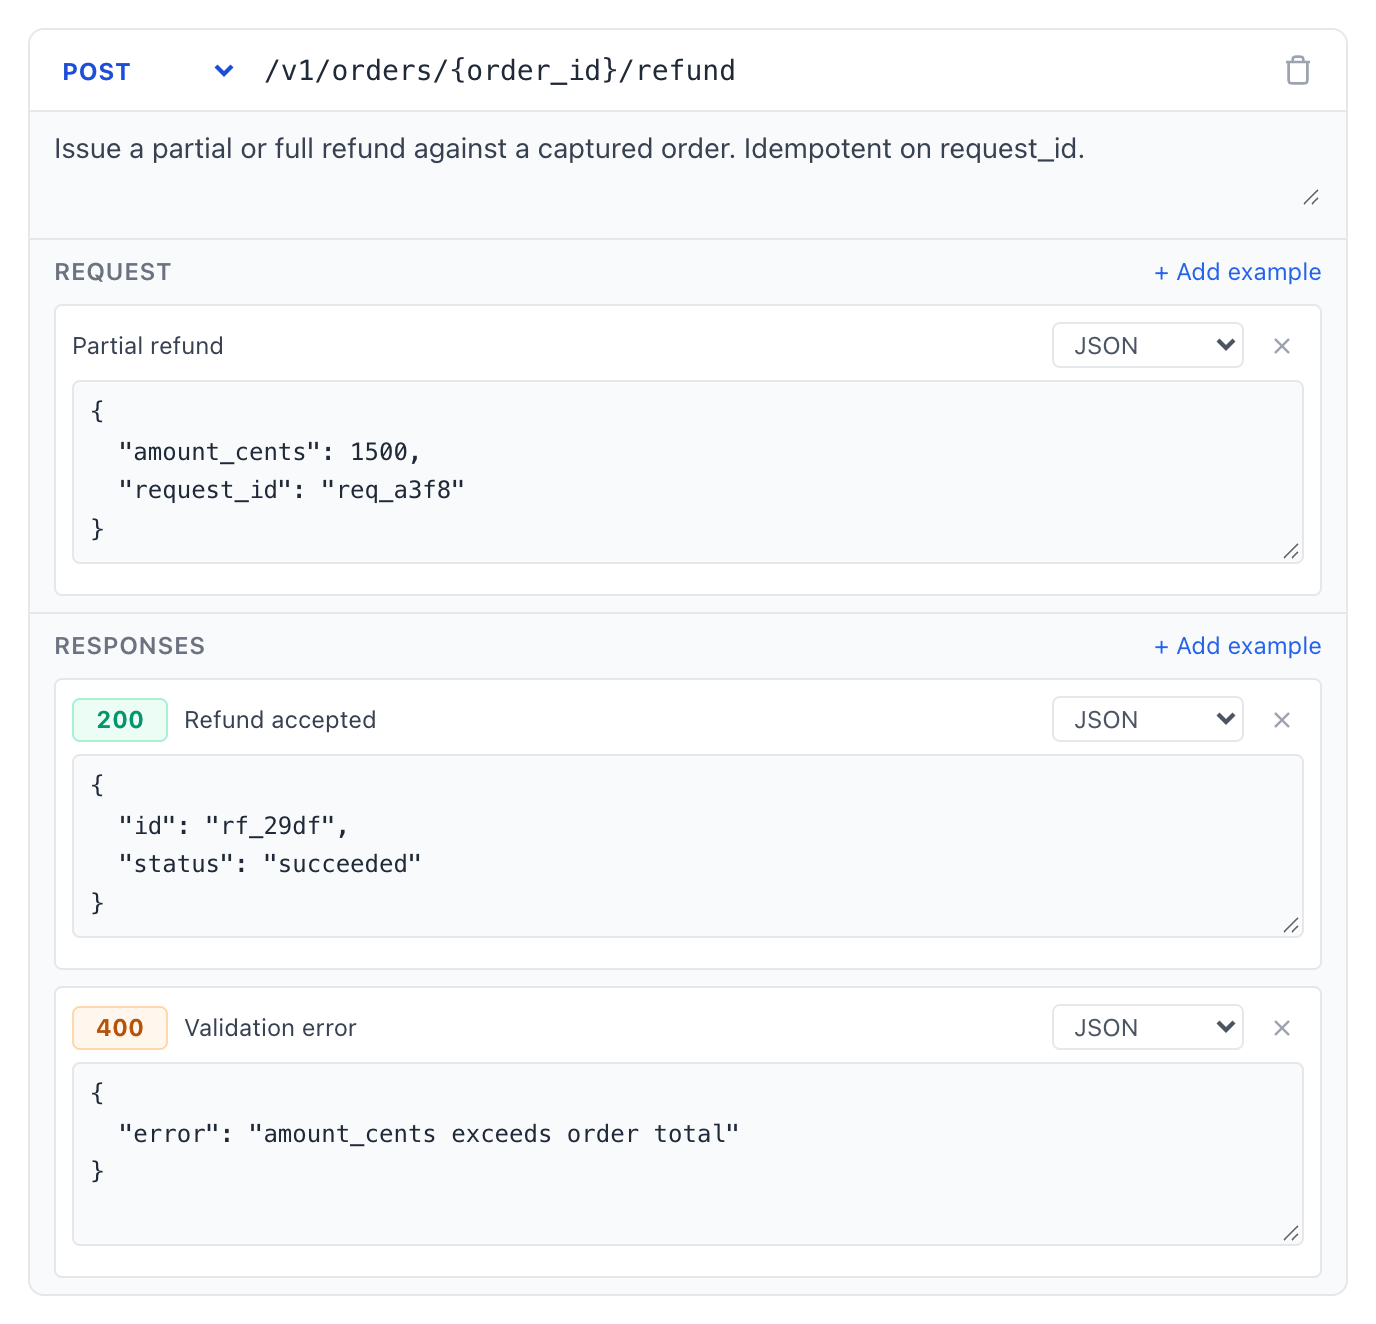This screenshot has height=1324, width=1376.
Task: Open the POST method dropdown
Action: 148,71
